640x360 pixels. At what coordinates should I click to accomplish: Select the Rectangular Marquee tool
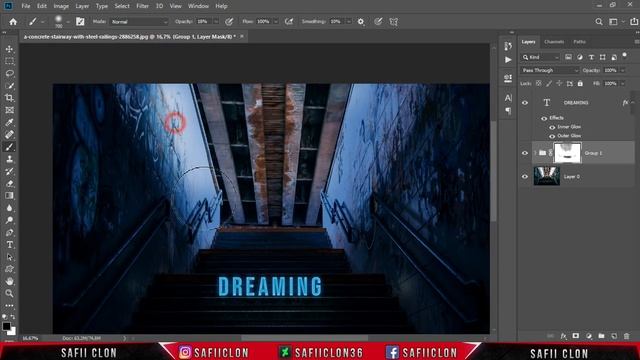click(9, 61)
